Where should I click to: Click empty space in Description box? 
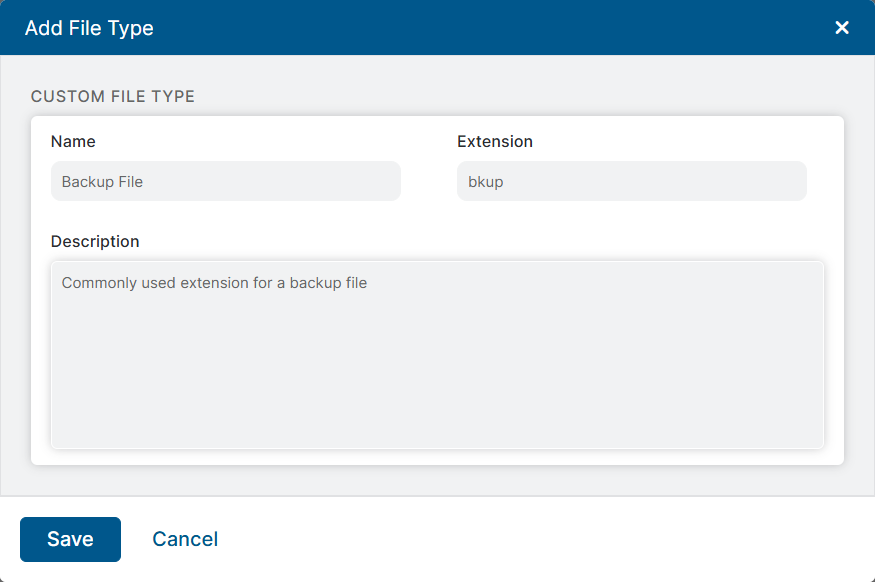[x=437, y=380]
